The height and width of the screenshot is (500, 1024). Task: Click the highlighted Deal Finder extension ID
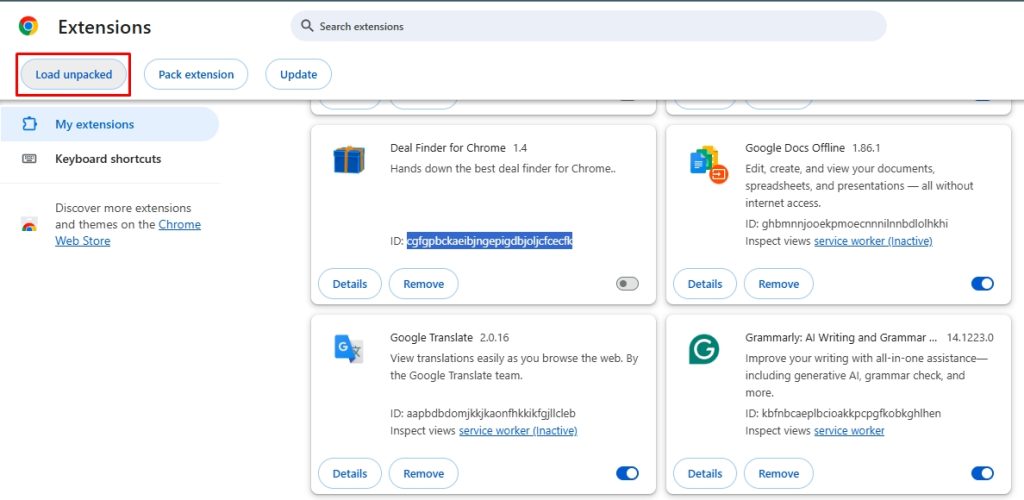click(x=489, y=241)
